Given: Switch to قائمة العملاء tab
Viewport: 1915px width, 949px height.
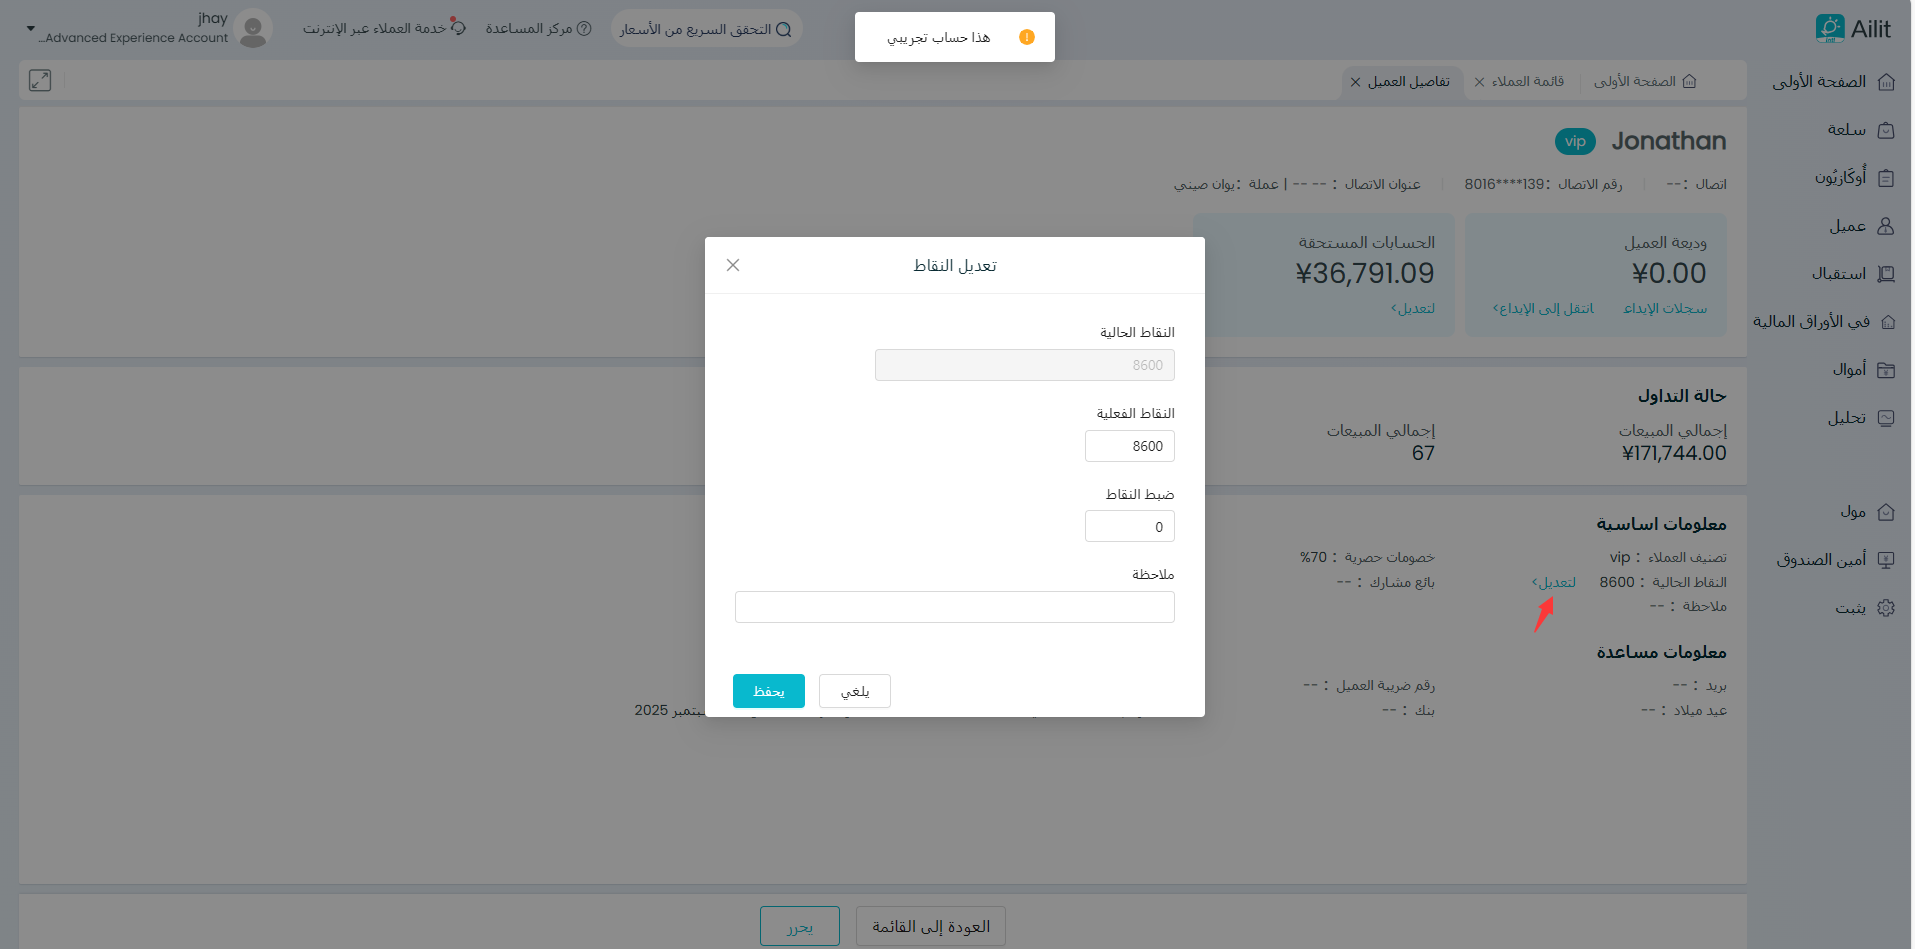Looking at the screenshot, I should 1527,82.
